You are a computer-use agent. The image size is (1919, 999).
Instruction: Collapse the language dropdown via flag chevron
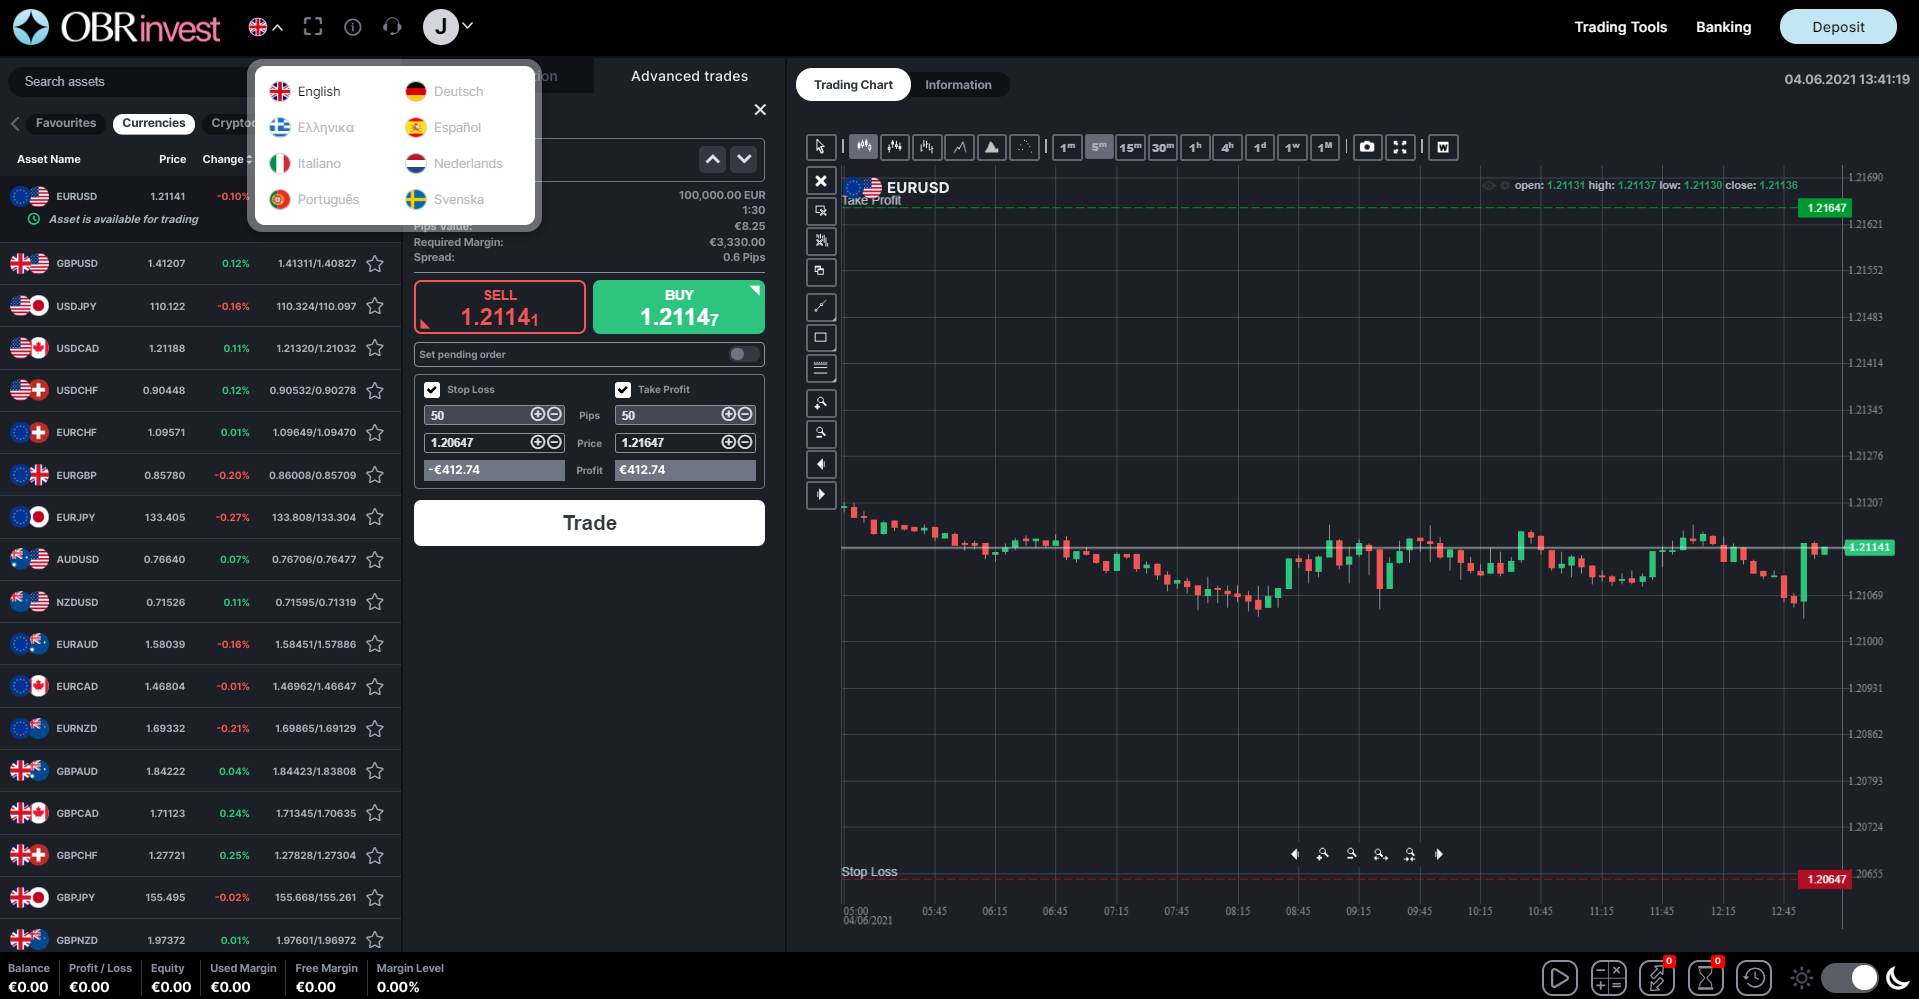(278, 27)
